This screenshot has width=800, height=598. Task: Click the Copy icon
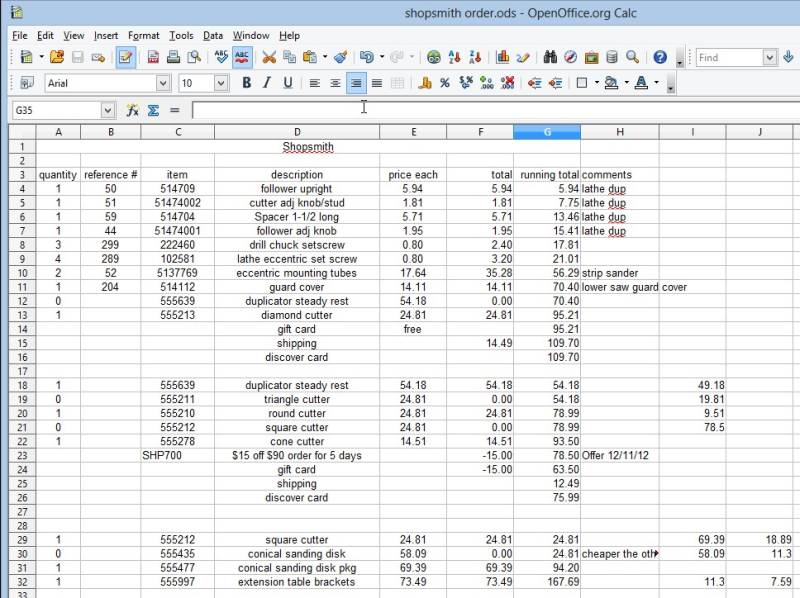coord(289,57)
